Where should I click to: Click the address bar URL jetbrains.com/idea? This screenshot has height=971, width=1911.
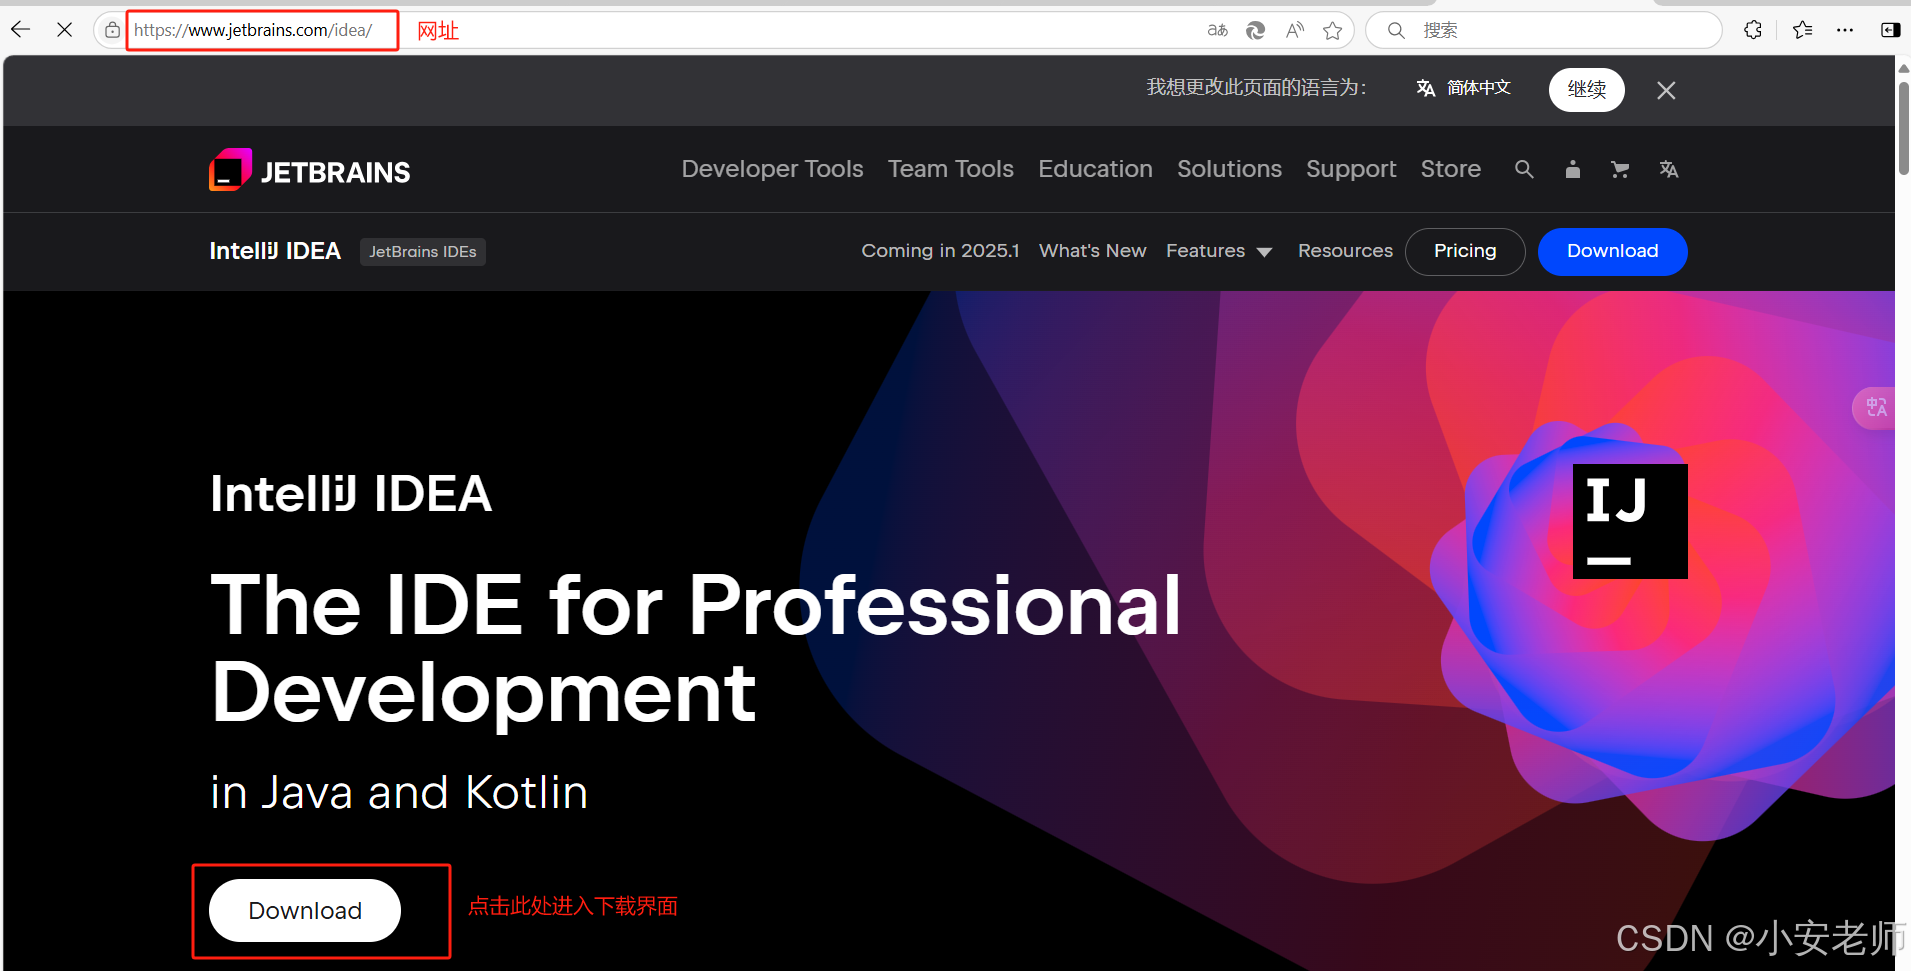coord(253,30)
